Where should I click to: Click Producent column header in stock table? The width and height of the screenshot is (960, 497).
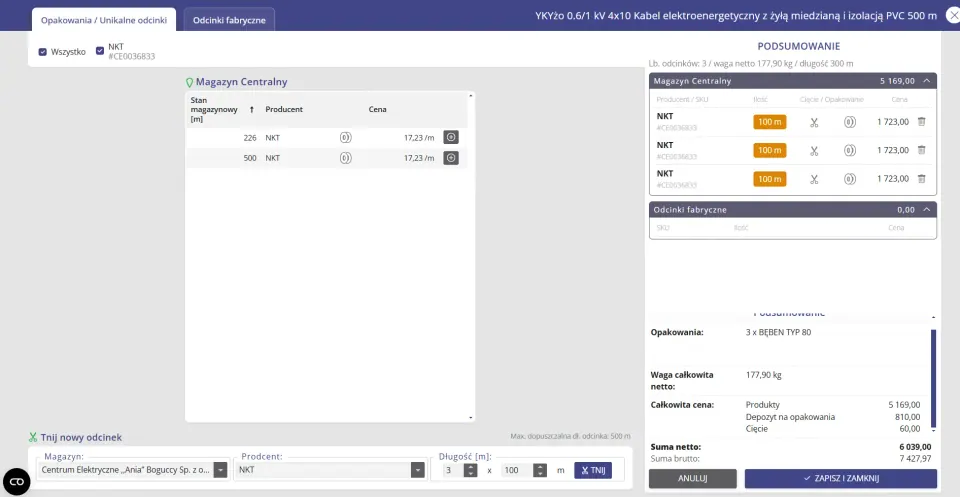284,110
